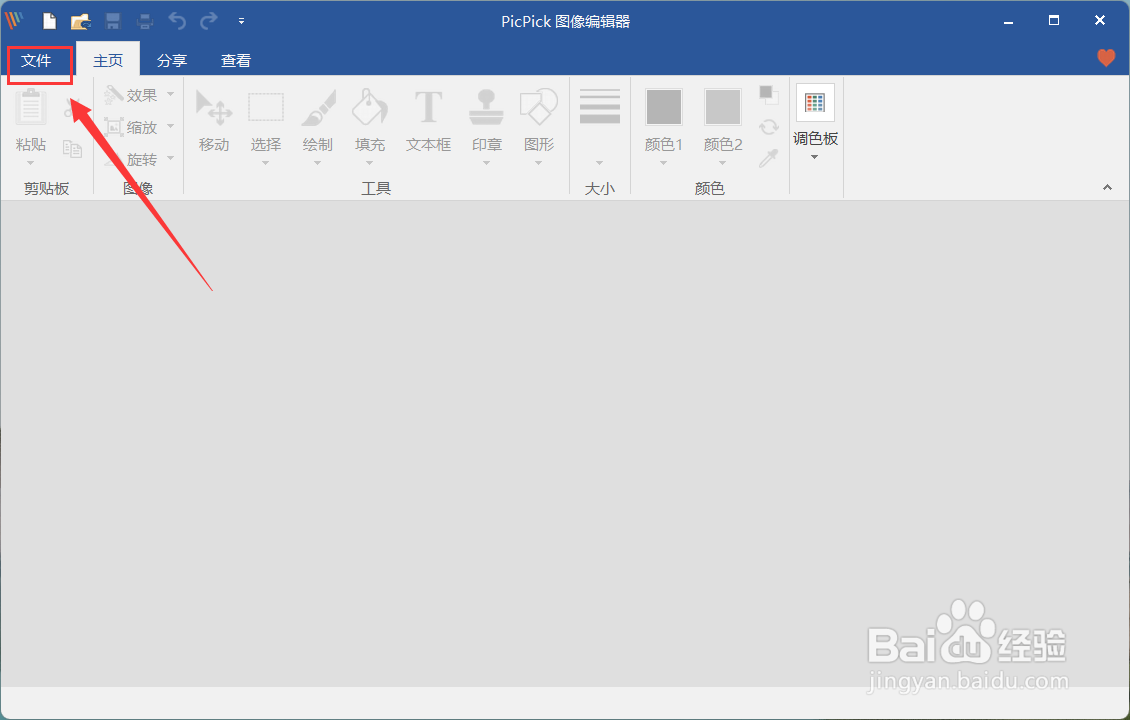Screen dimensions: 1130x720
Task: Switch to the 分享 tab
Action: tap(172, 61)
